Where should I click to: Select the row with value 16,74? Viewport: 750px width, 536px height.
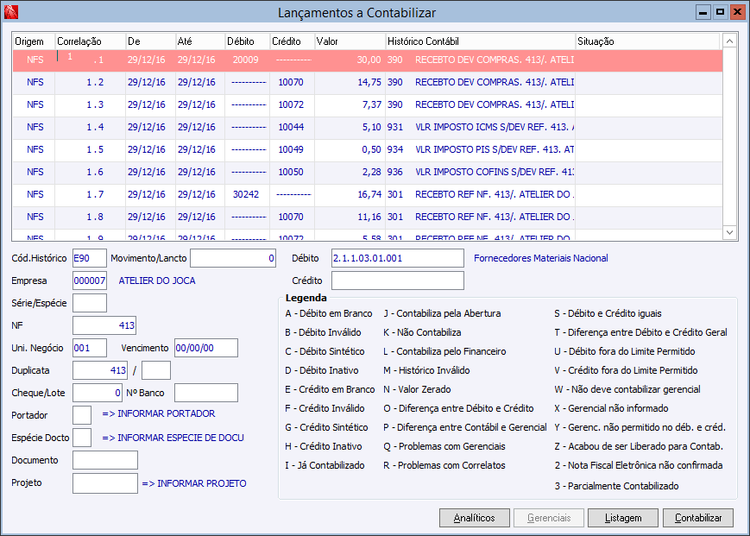(300, 194)
